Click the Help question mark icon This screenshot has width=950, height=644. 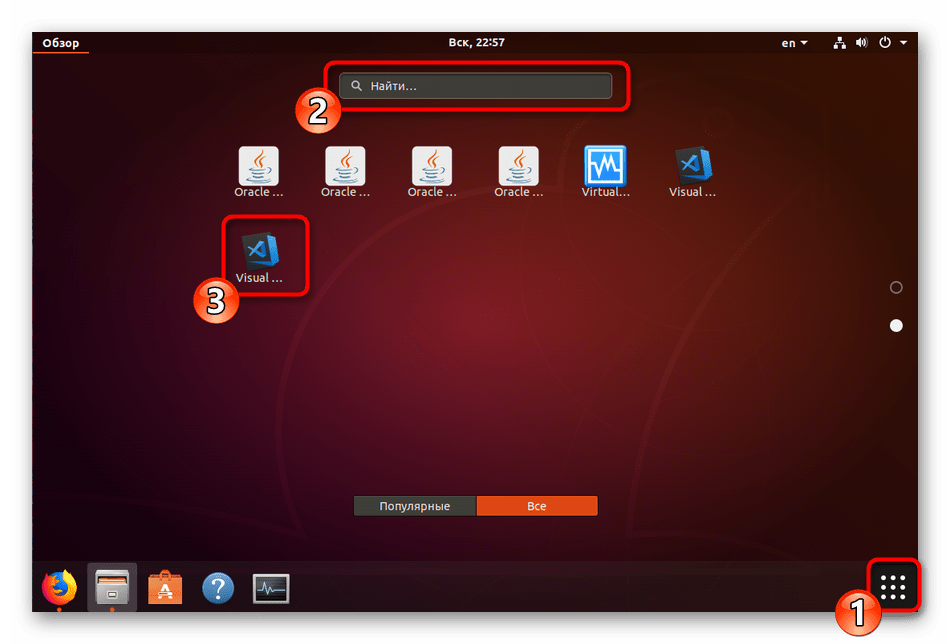pos(218,587)
